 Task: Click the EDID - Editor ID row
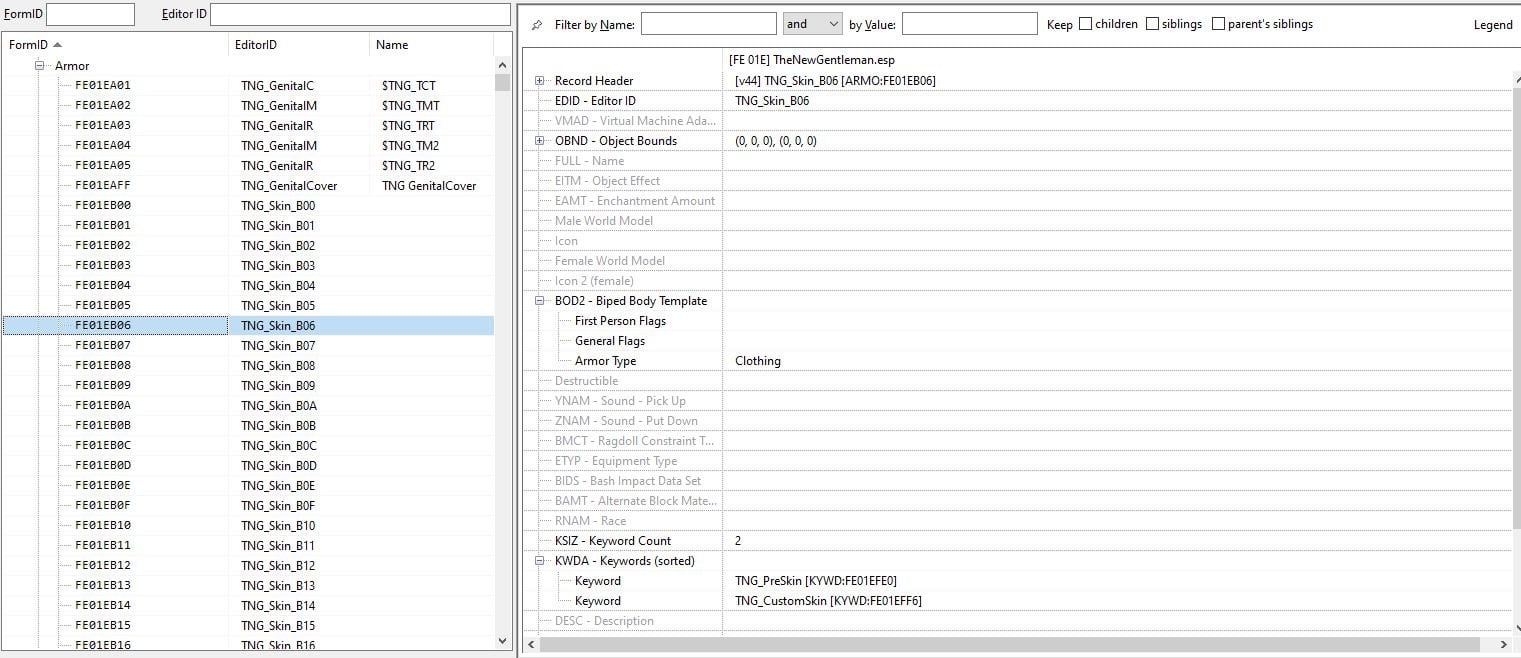point(1017,101)
